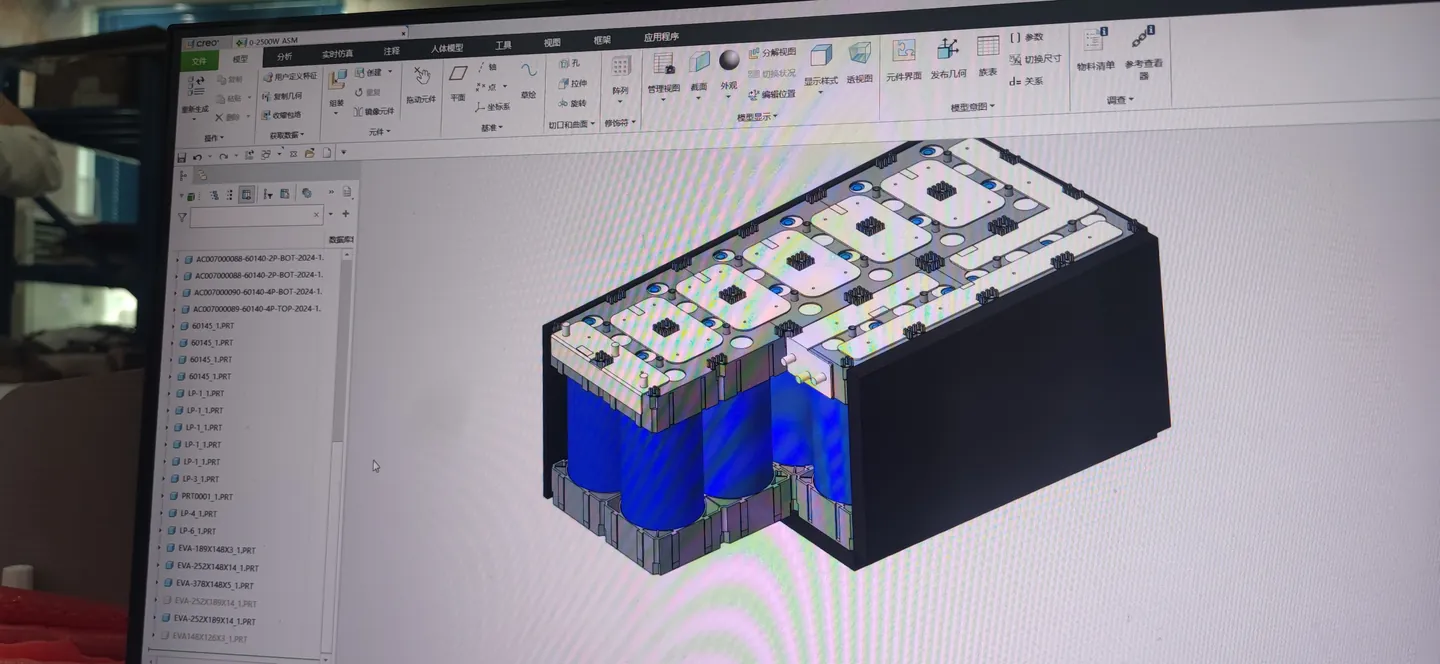This screenshot has height=664, width=1440.
Task: Open the Create (创建) dropdown arrow
Action: coord(390,72)
